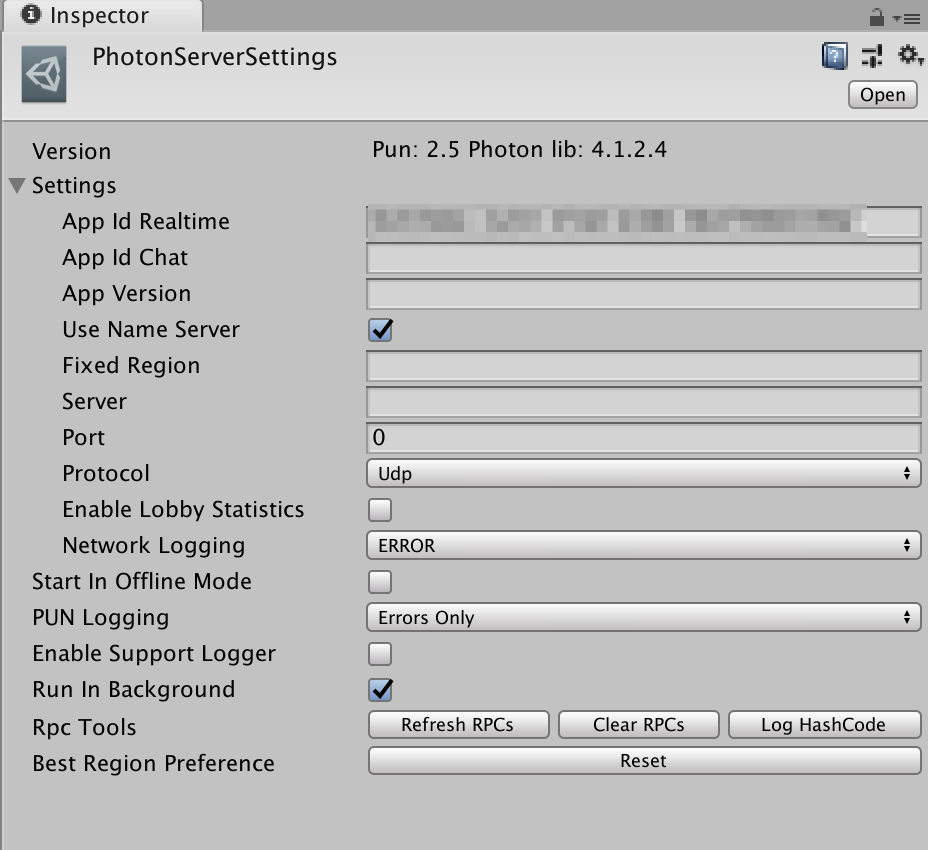Click the Run In Background label
Screen dimensions: 928x850
click(134, 690)
